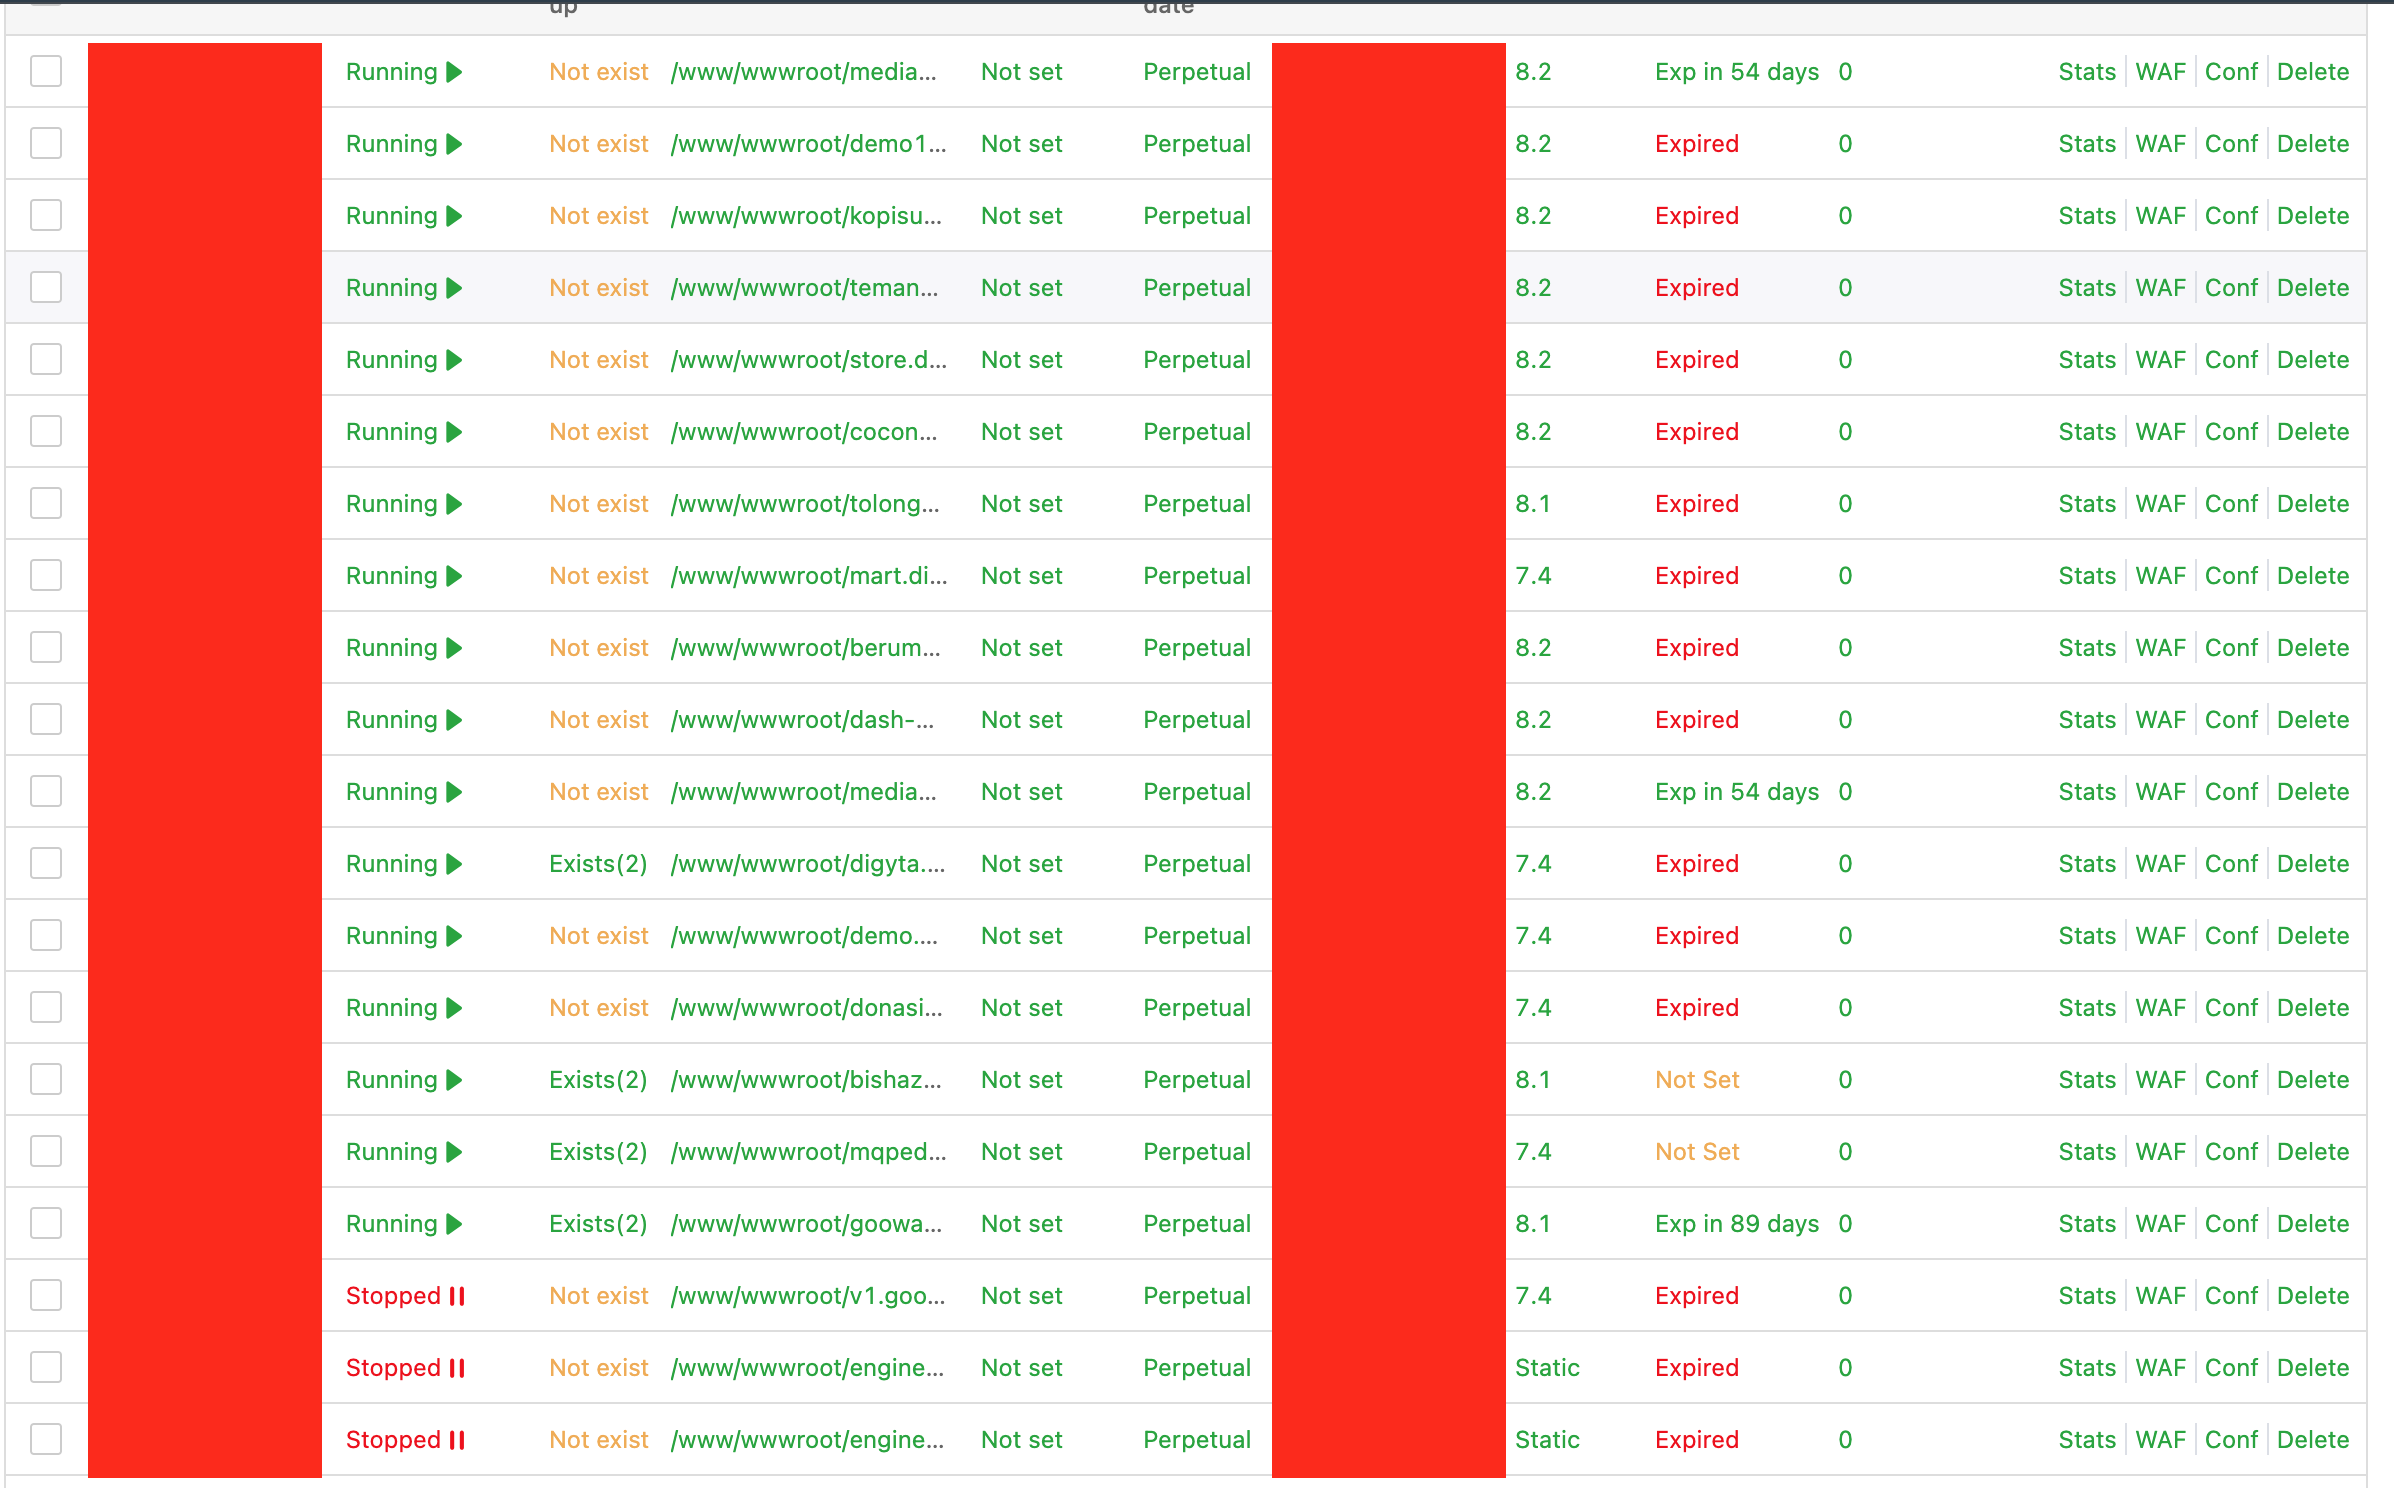
Task: Click the play icon beside Running on media row
Action: point(455,71)
